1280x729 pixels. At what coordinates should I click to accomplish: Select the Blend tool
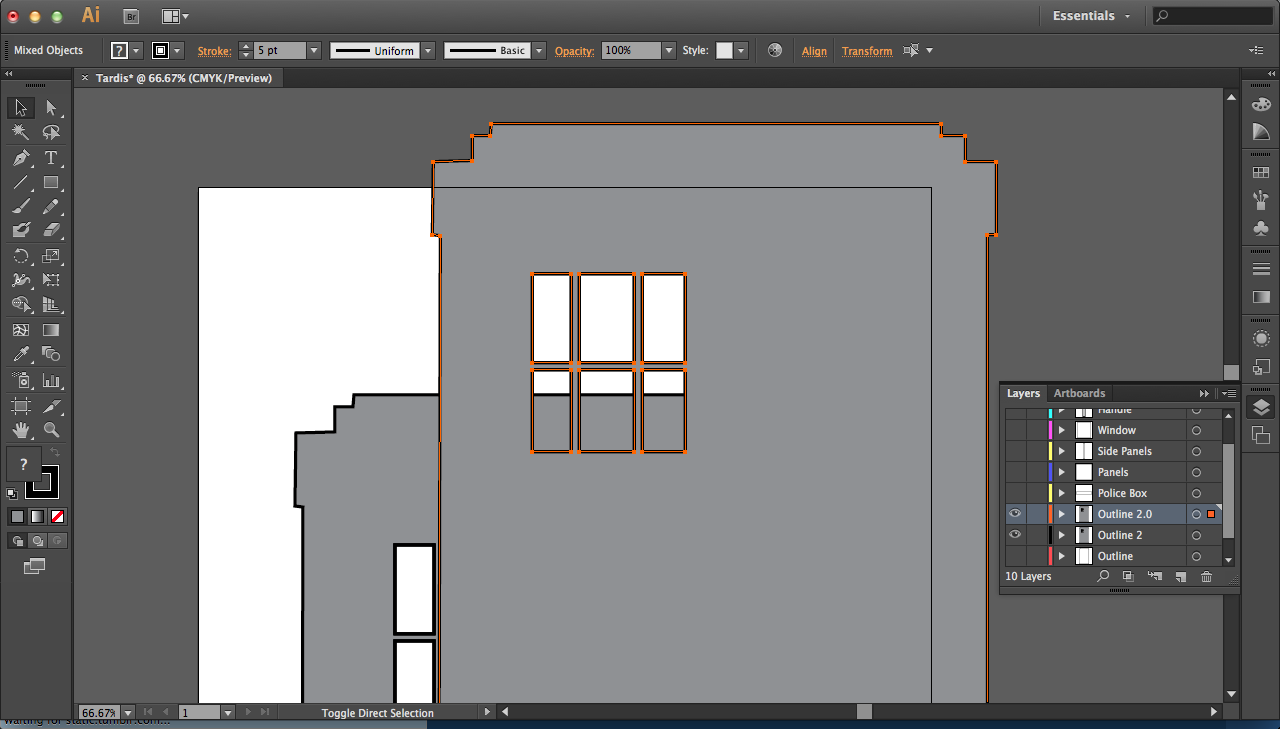tap(51, 354)
